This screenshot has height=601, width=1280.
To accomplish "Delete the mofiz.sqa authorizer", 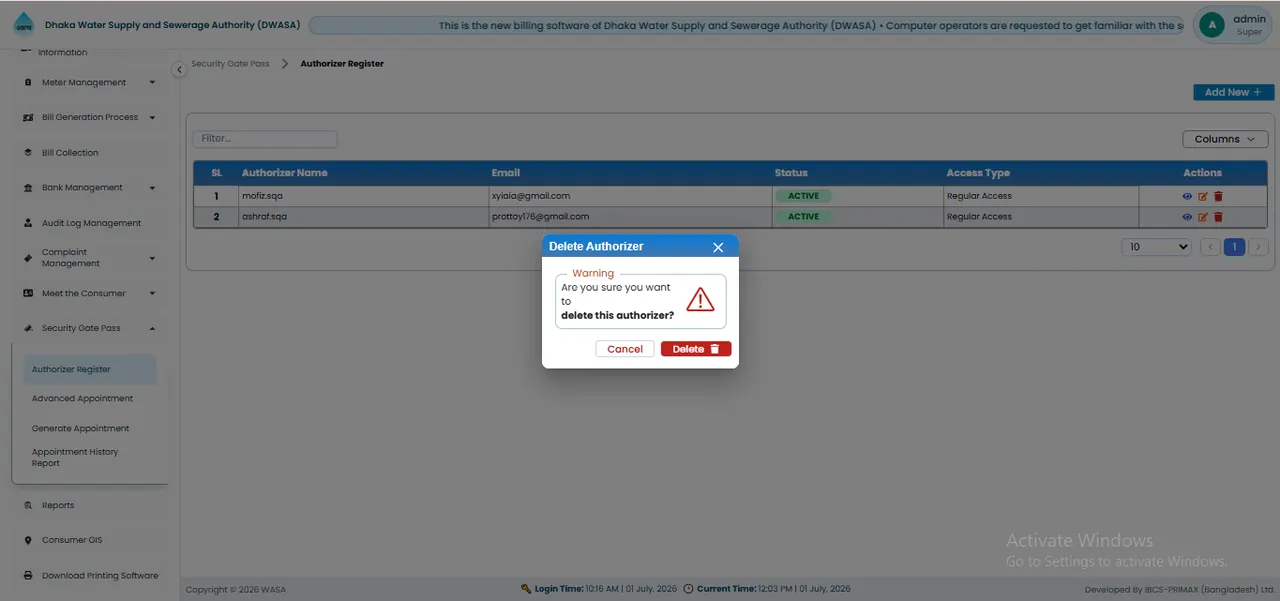I will point(1218,196).
